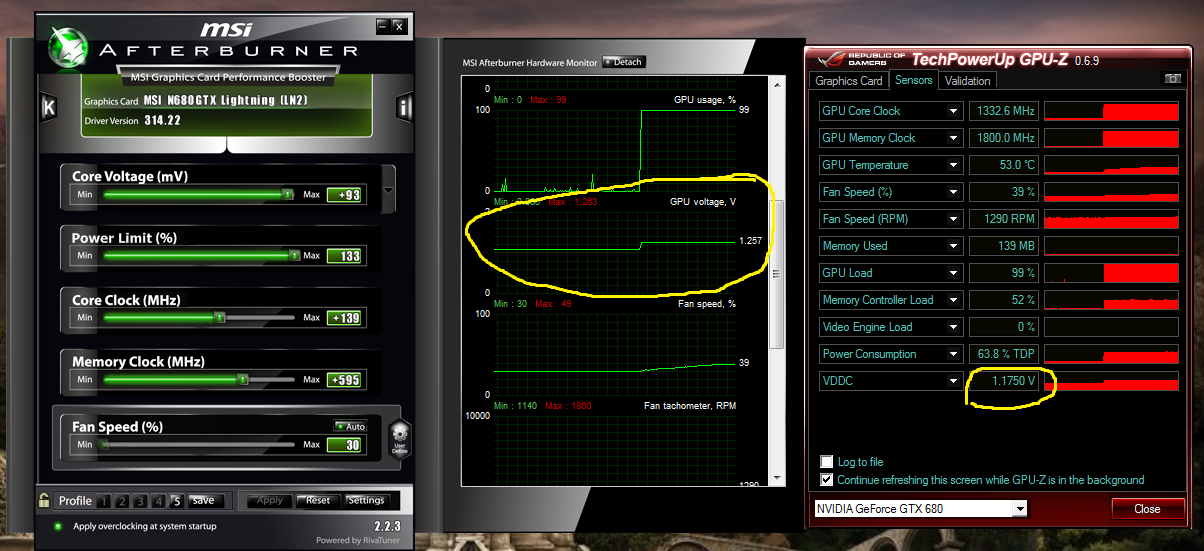This screenshot has height=551, width=1204.
Task: Click the GPU-Z Close button
Action: 1147,509
